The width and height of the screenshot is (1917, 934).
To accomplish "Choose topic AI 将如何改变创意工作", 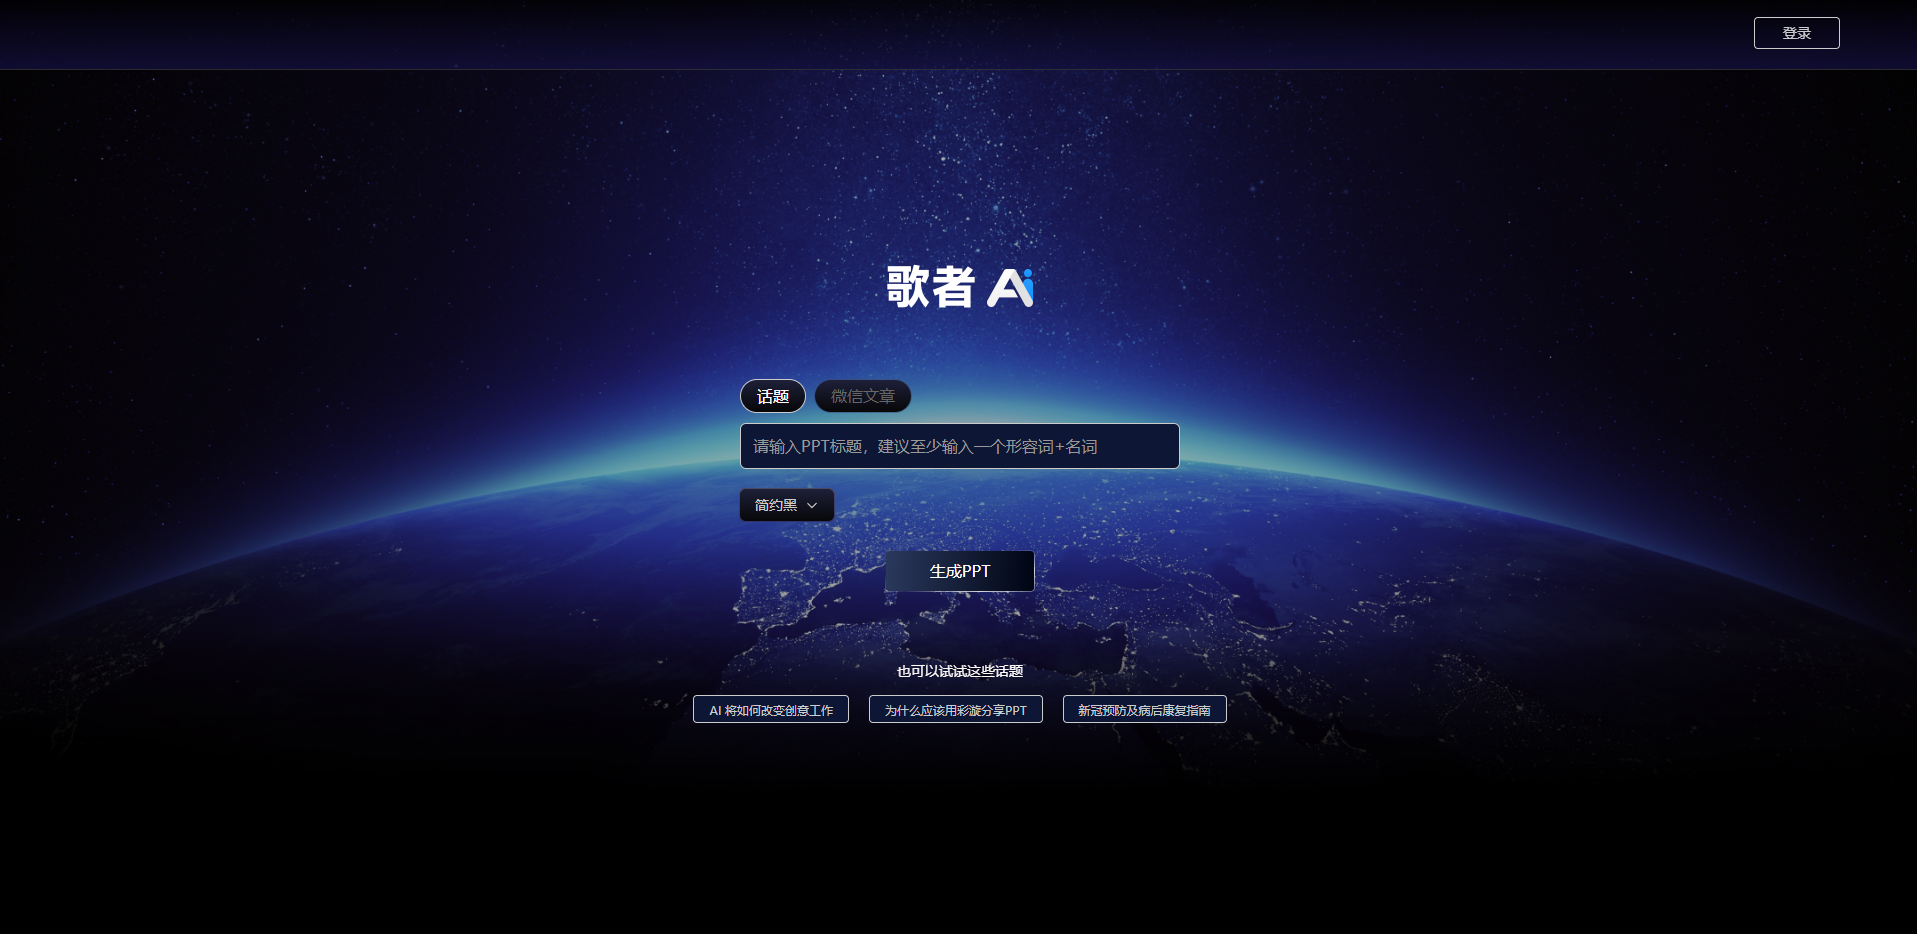I will click(770, 710).
